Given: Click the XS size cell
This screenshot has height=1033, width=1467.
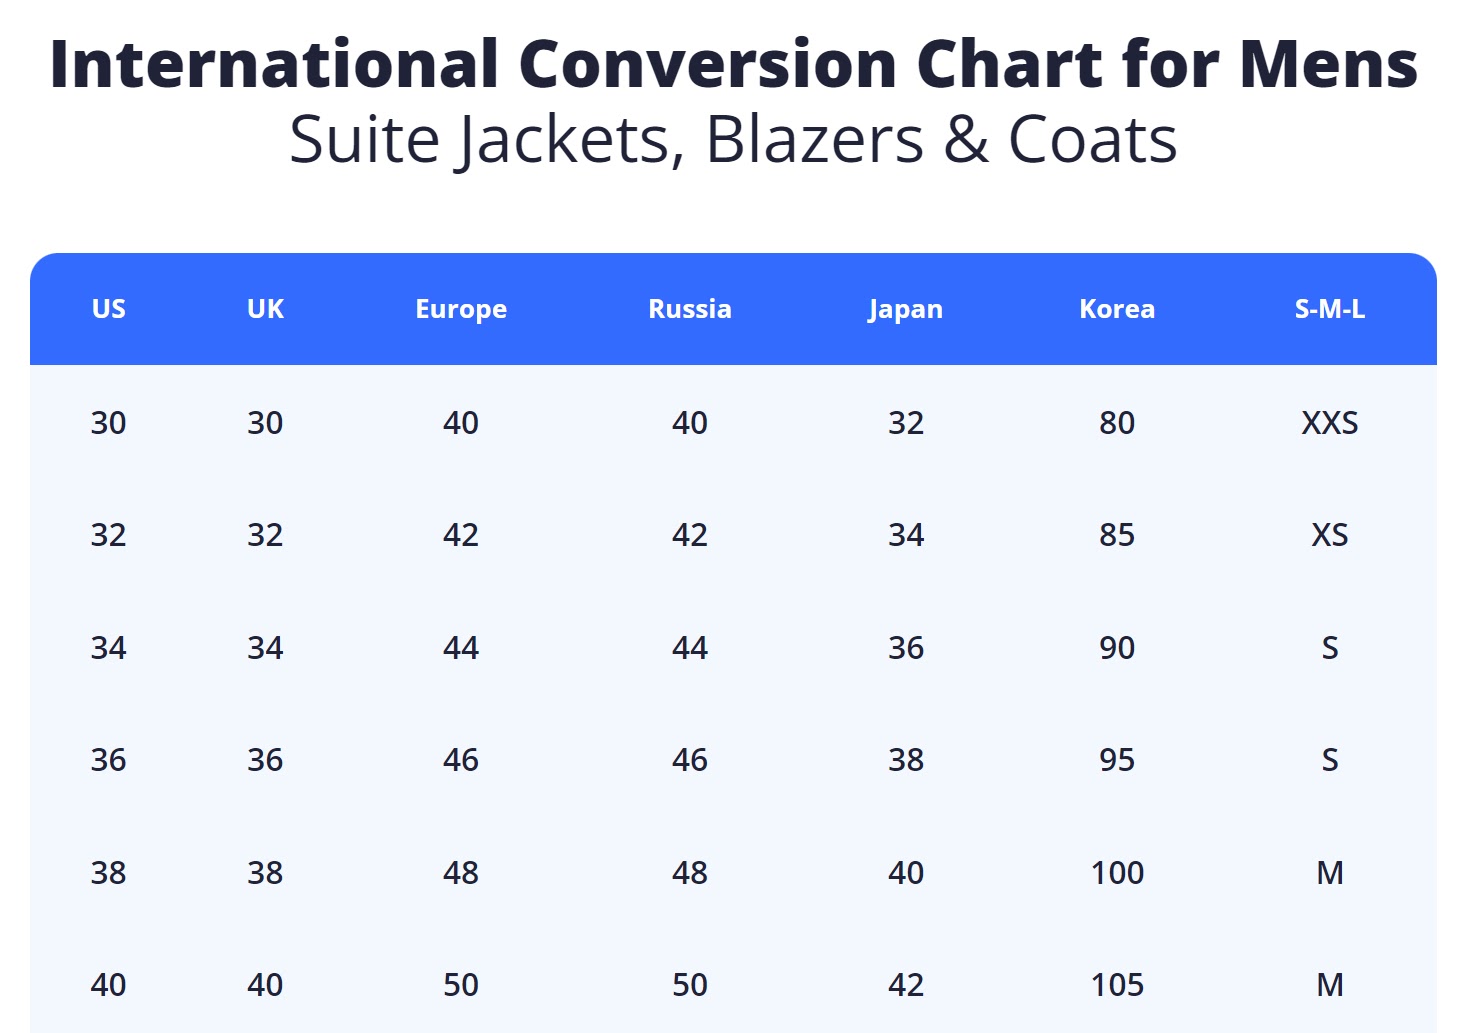Looking at the screenshot, I should [x=1329, y=535].
